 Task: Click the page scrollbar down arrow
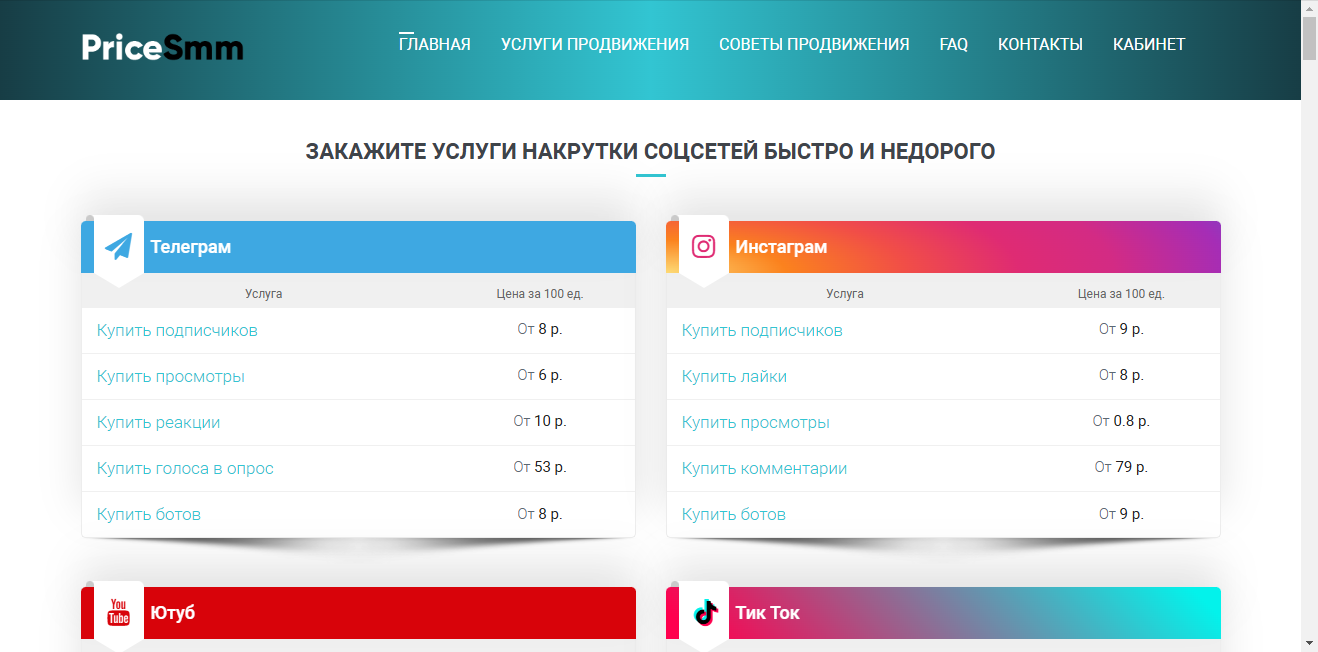(1309, 643)
